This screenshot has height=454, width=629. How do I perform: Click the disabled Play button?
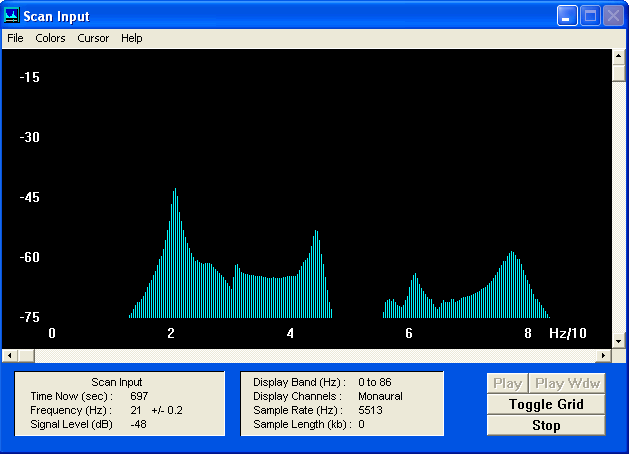507,383
